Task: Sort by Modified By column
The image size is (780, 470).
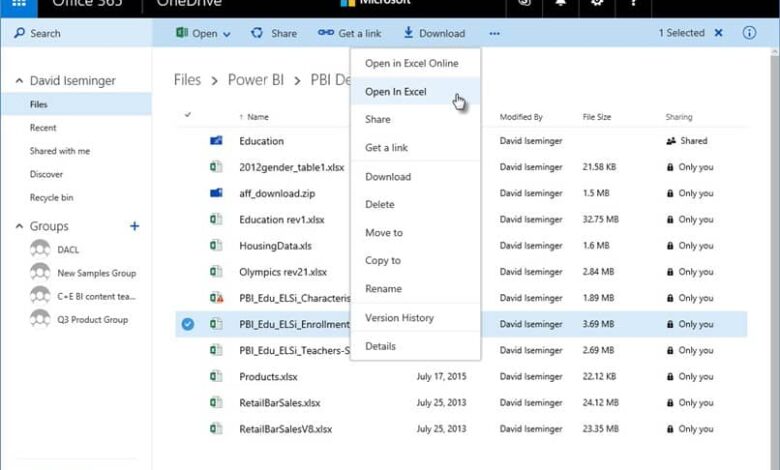Action: point(521,117)
